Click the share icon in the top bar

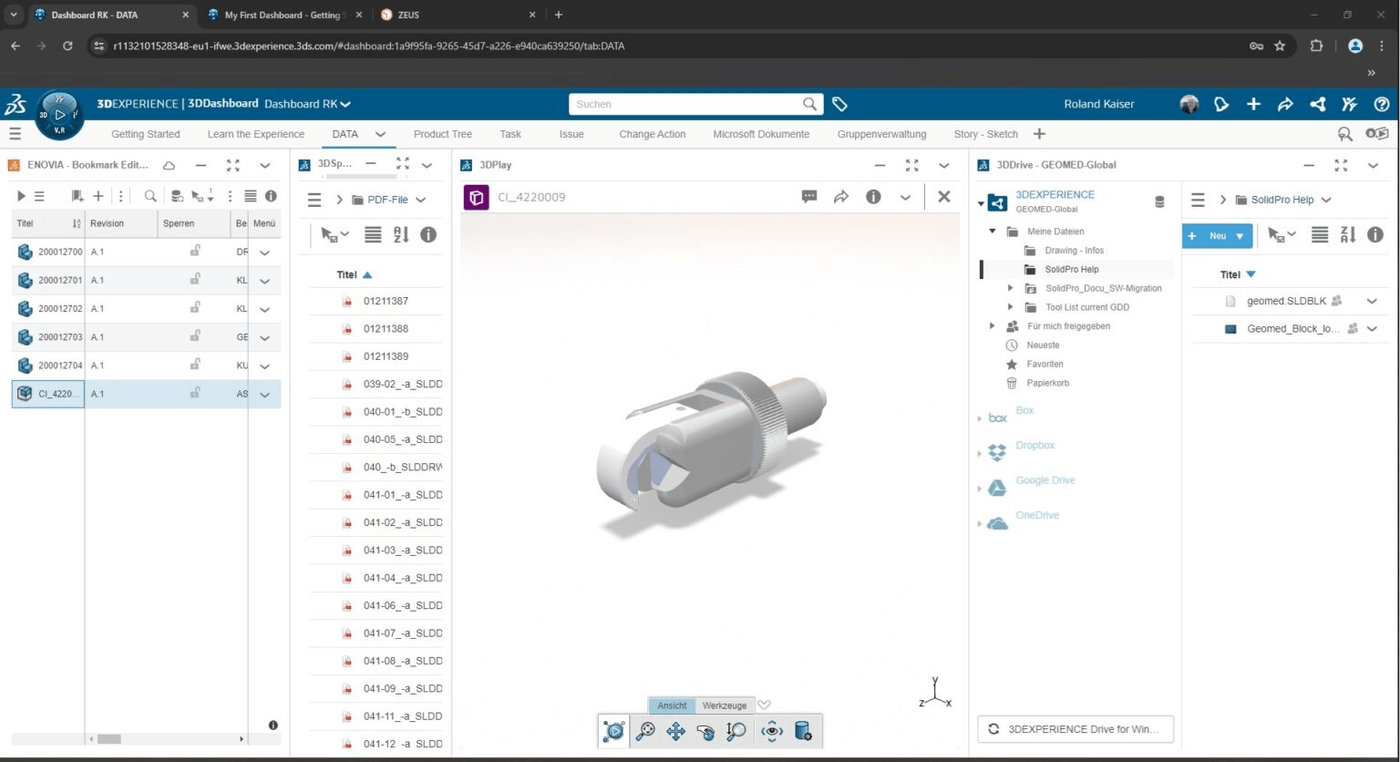point(1317,103)
